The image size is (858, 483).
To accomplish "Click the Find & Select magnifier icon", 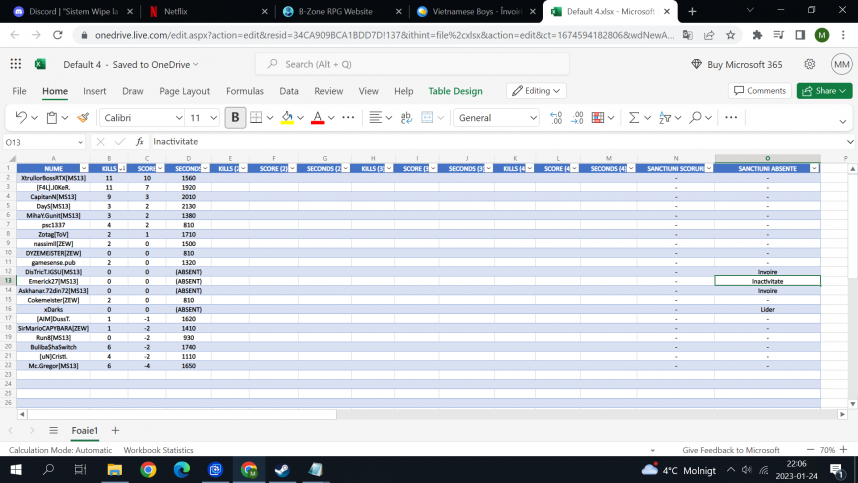I will [x=695, y=118].
